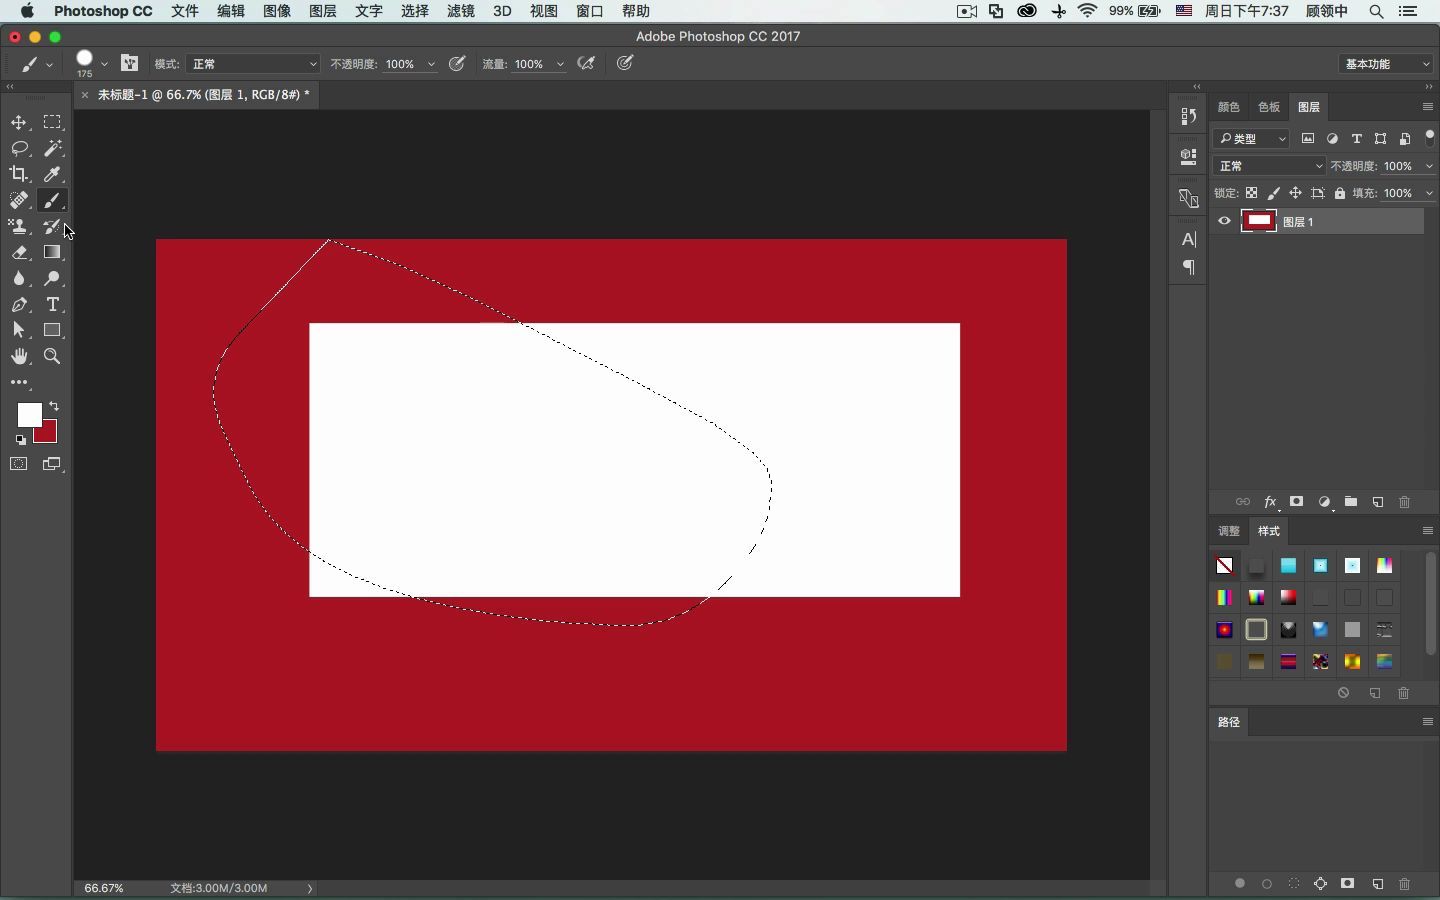Image resolution: width=1440 pixels, height=900 pixels.
Task: Select the Brush tool in the toolbox
Action: click(52, 200)
